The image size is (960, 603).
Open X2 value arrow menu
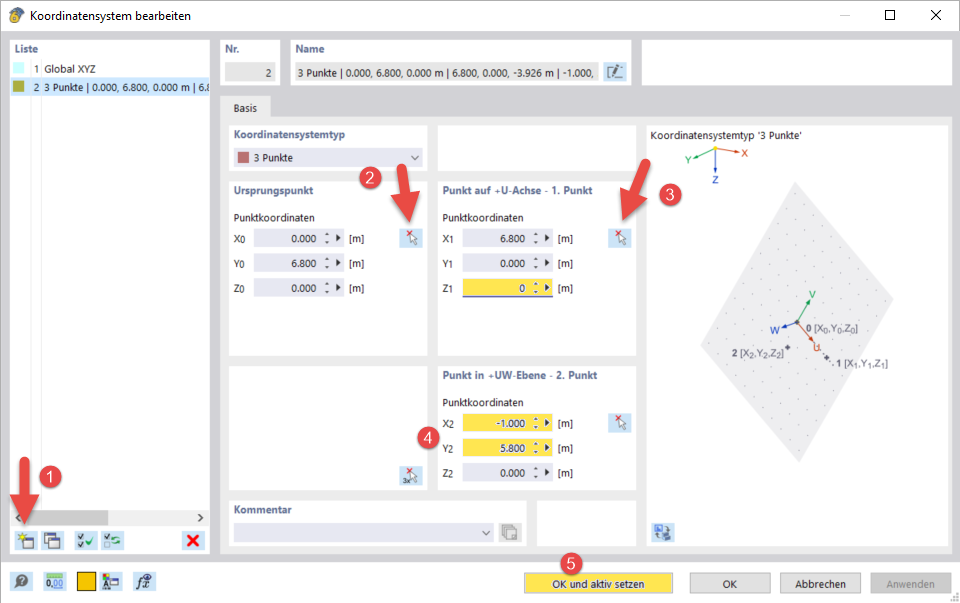coord(547,423)
